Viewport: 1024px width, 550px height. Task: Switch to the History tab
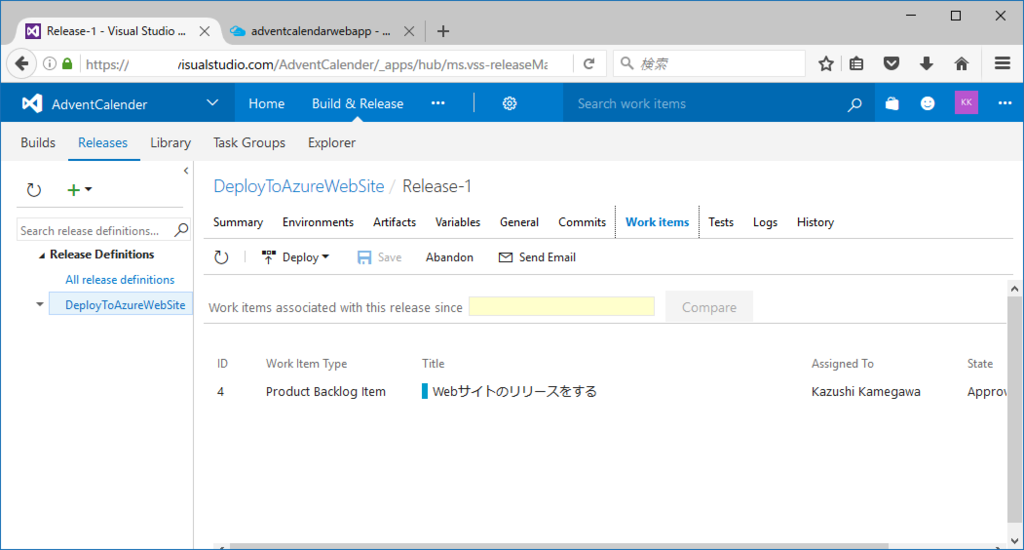click(x=815, y=222)
